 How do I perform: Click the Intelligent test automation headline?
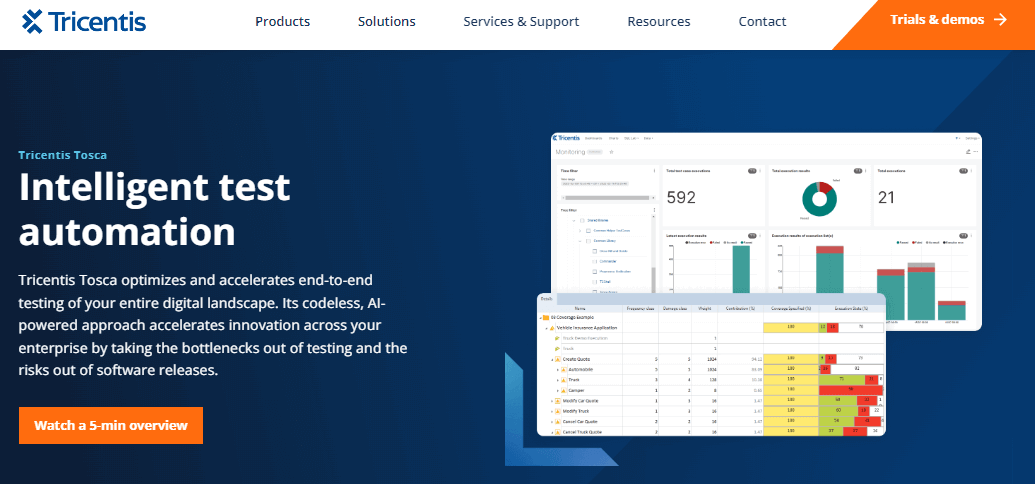pyautogui.click(x=154, y=209)
